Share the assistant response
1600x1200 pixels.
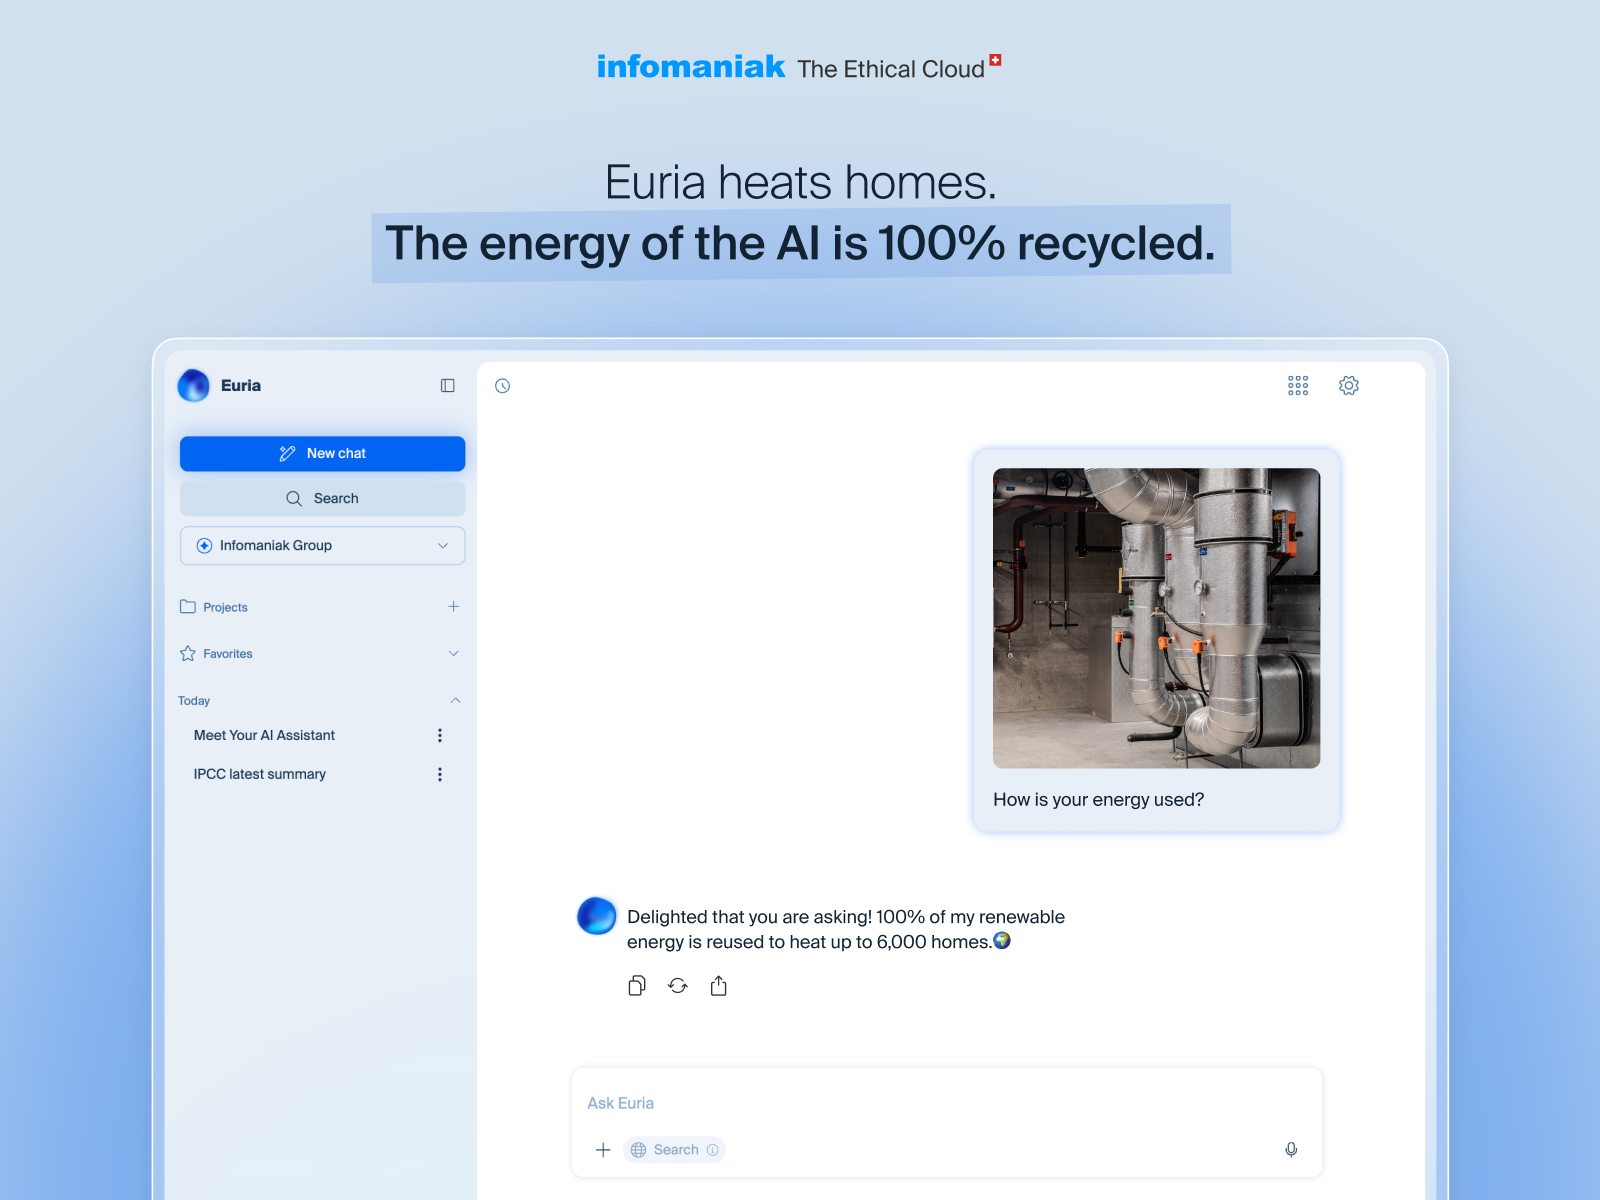(719, 986)
